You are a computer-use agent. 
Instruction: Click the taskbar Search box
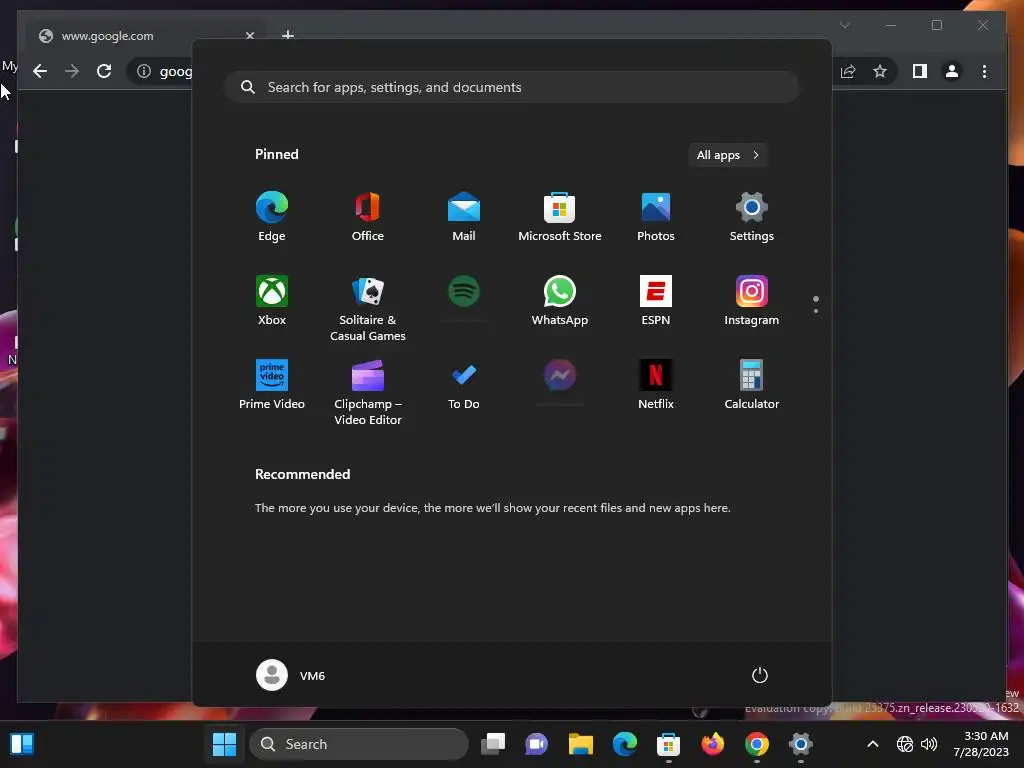[359, 744]
